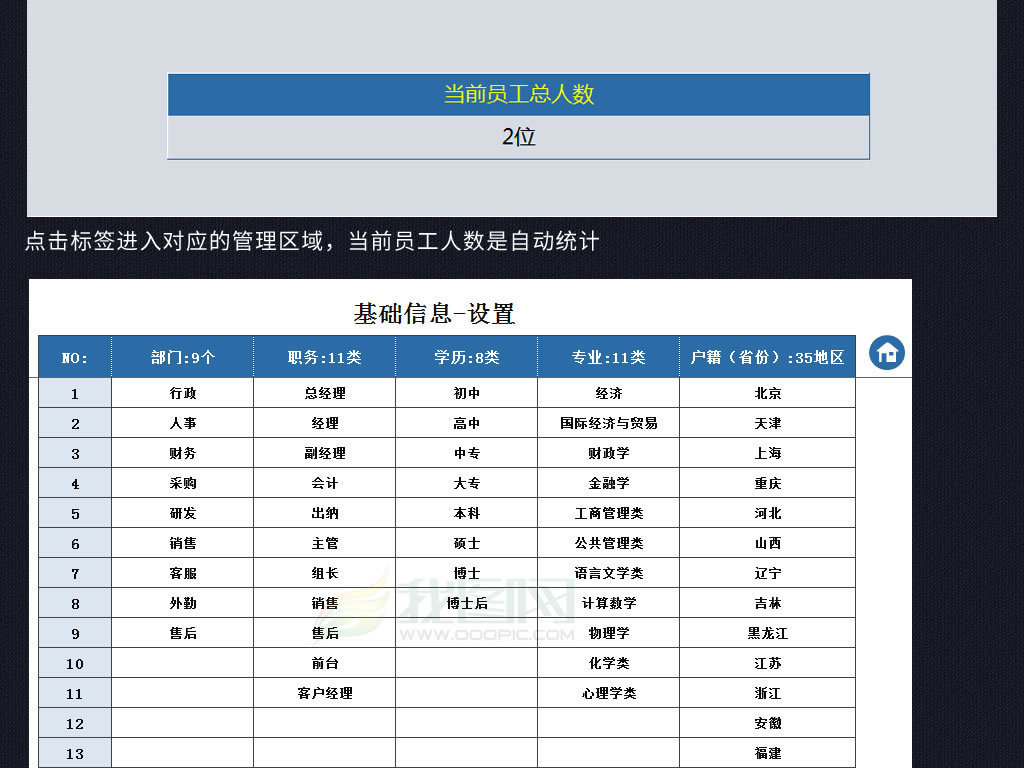Select the 采购 department cell
The width and height of the screenshot is (1024, 768).
(182, 483)
